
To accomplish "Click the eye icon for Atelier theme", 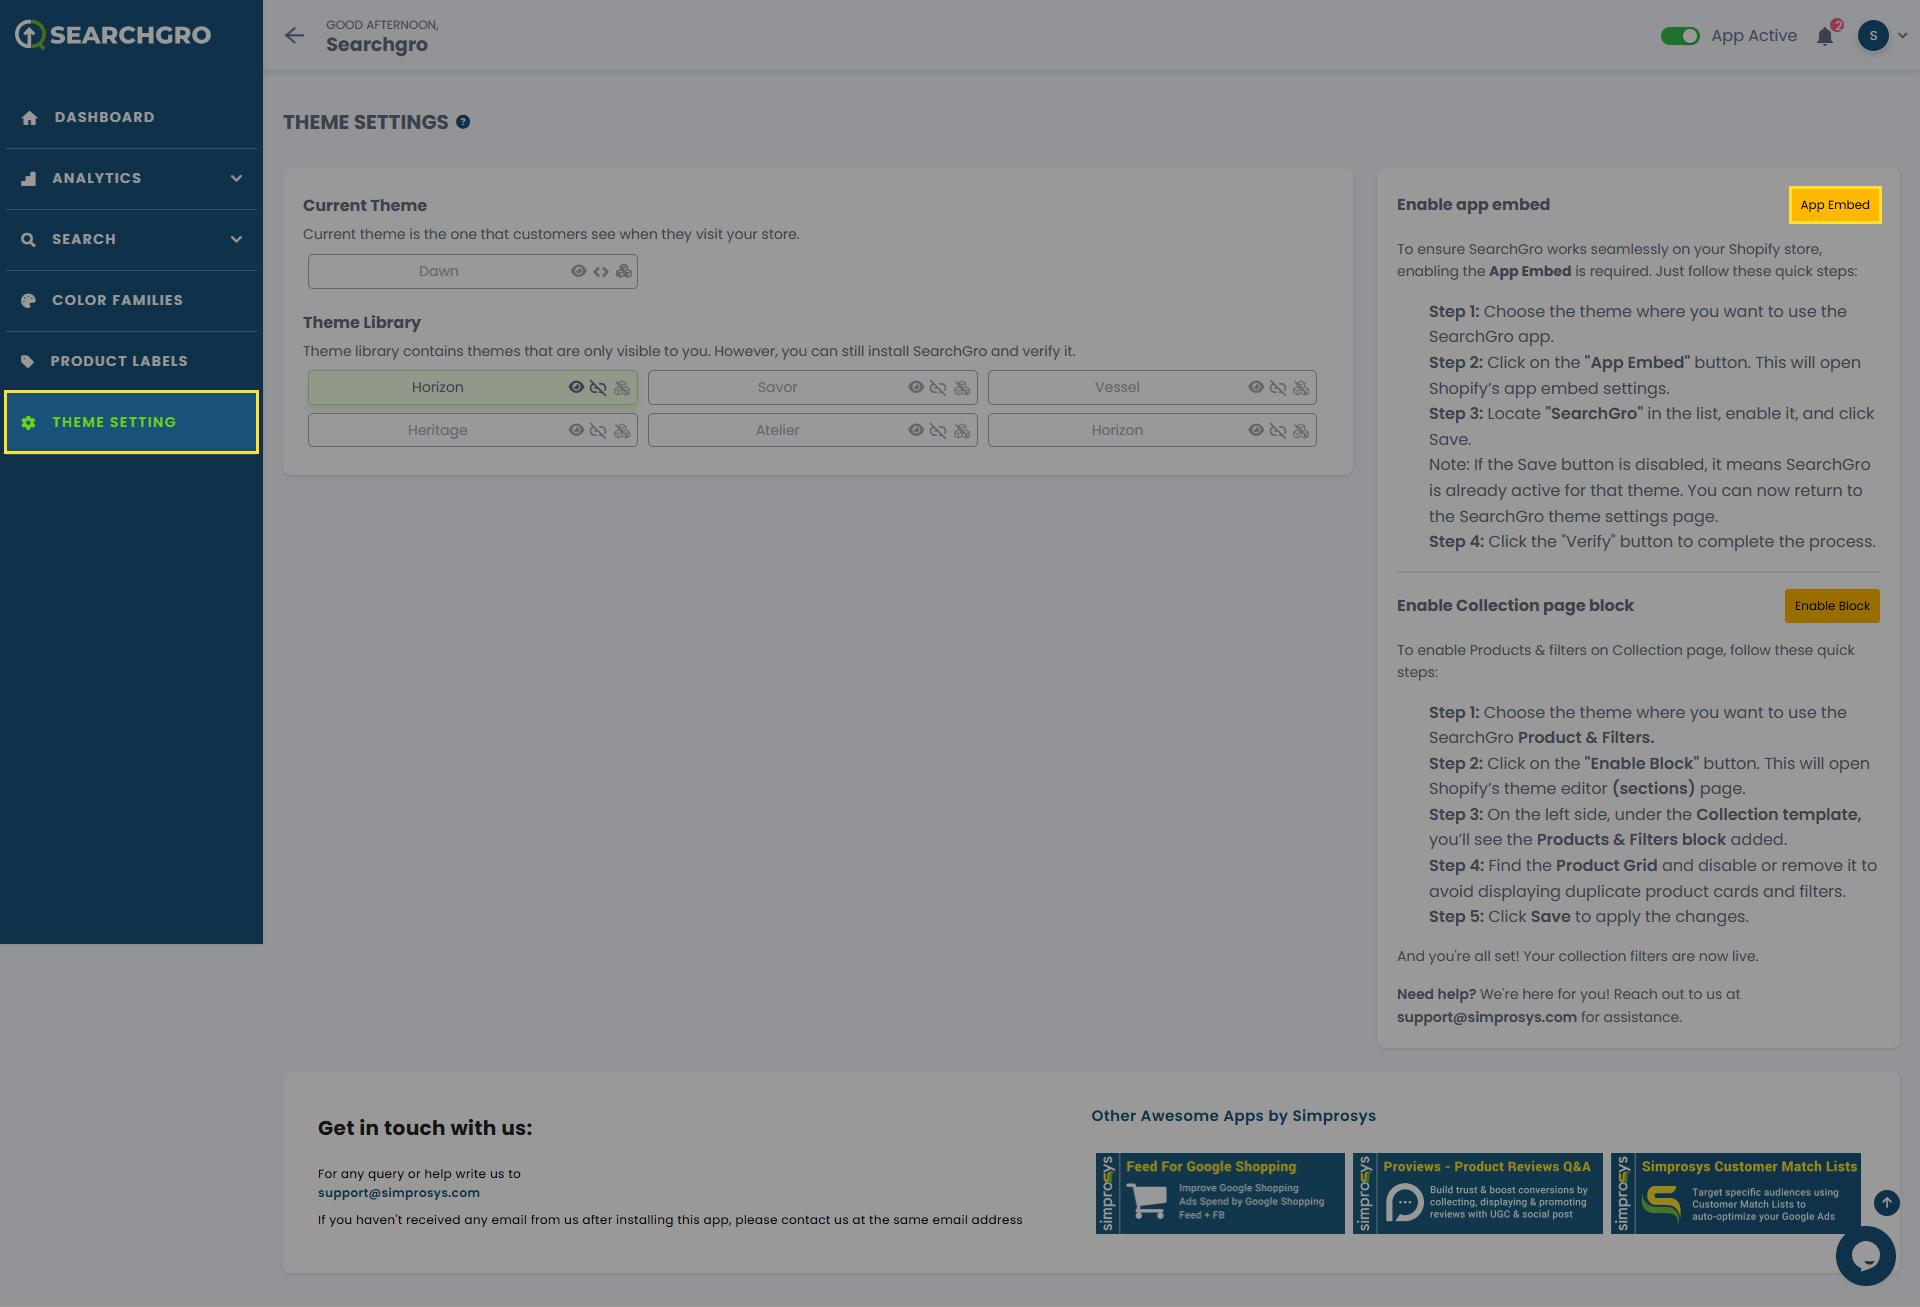I will 916,431.
